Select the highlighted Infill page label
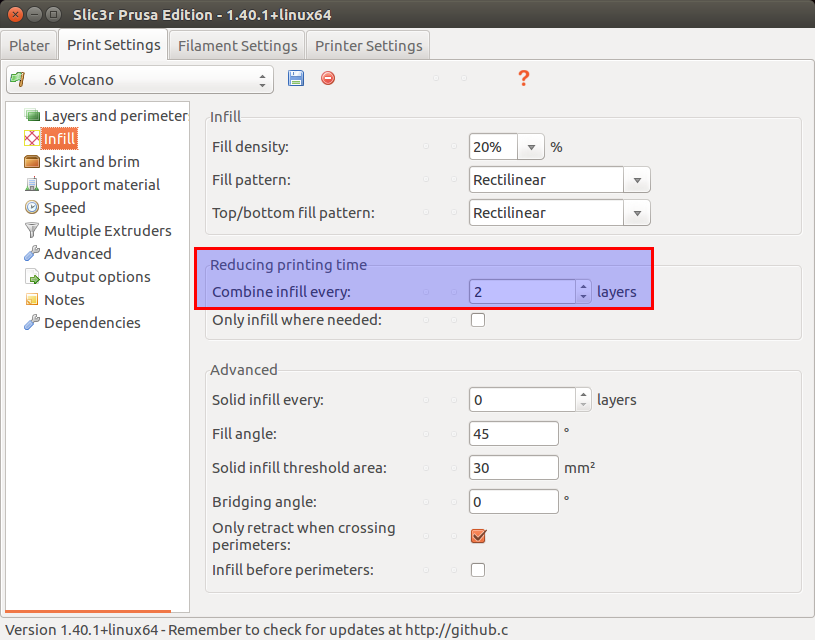Image resolution: width=815 pixels, height=640 pixels. (59, 139)
